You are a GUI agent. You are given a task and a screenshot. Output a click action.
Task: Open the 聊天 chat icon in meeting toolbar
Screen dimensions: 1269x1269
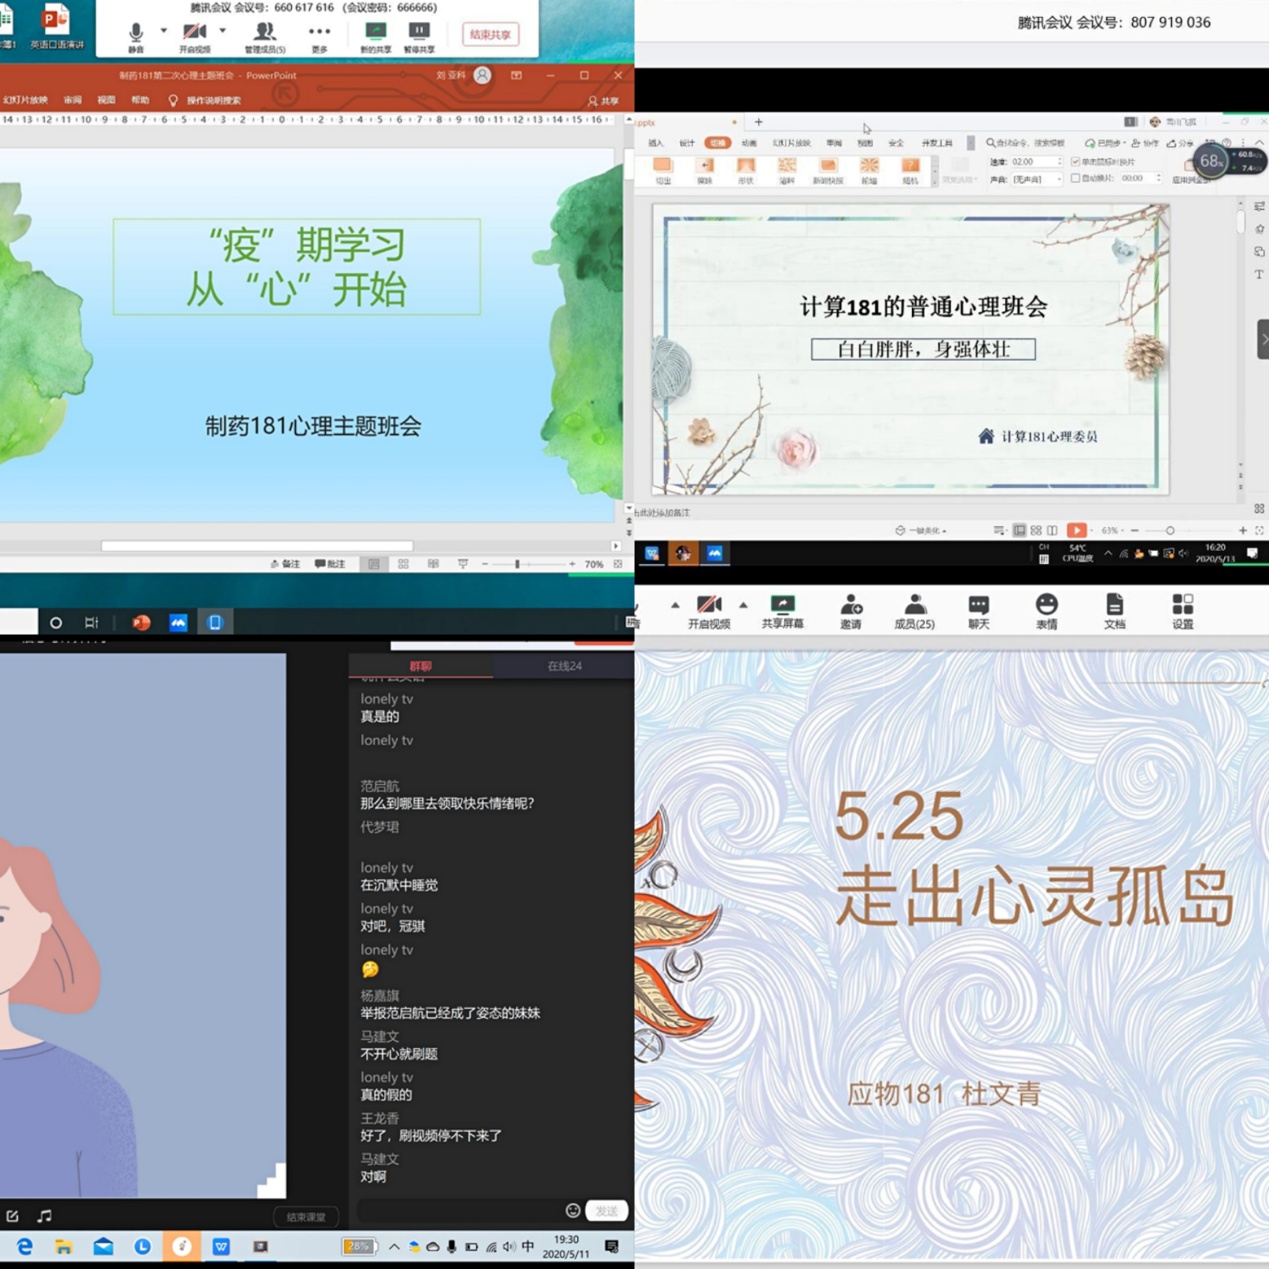(x=978, y=609)
